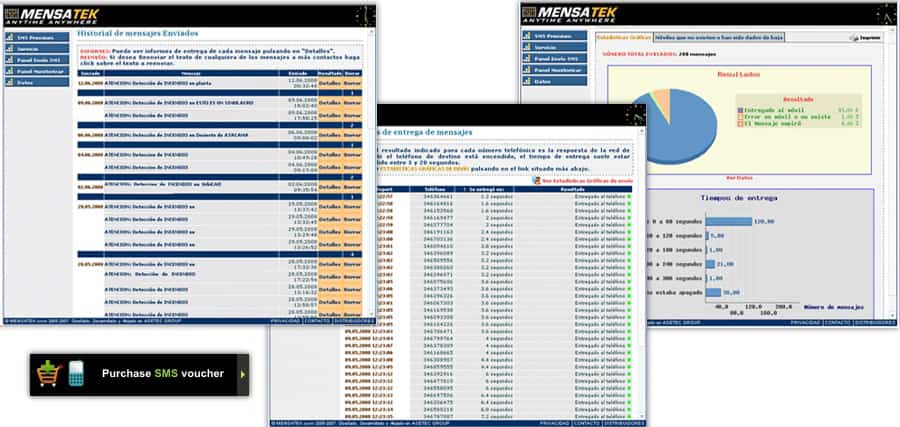
Task: Click phone icon on voucher banner
Action: click(76, 374)
